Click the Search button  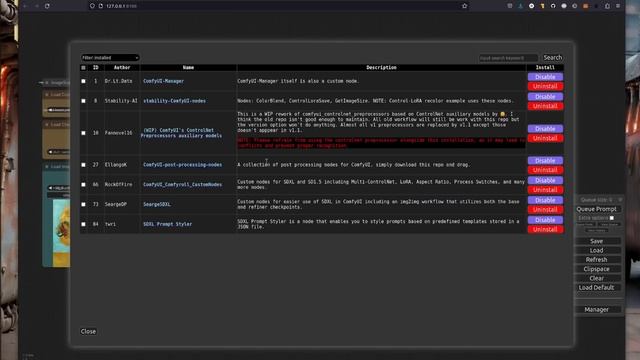coord(553,58)
